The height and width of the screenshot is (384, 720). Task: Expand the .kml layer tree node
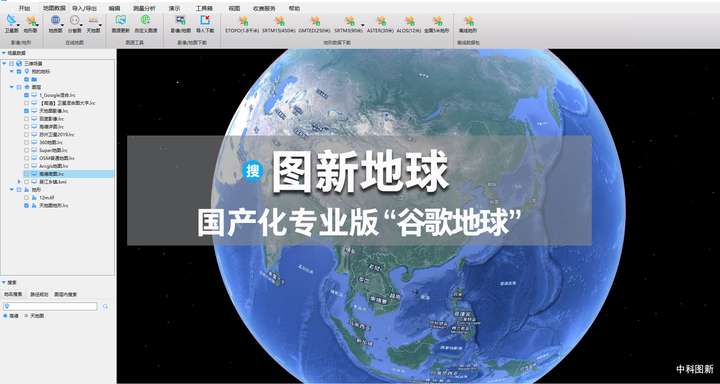pos(19,181)
